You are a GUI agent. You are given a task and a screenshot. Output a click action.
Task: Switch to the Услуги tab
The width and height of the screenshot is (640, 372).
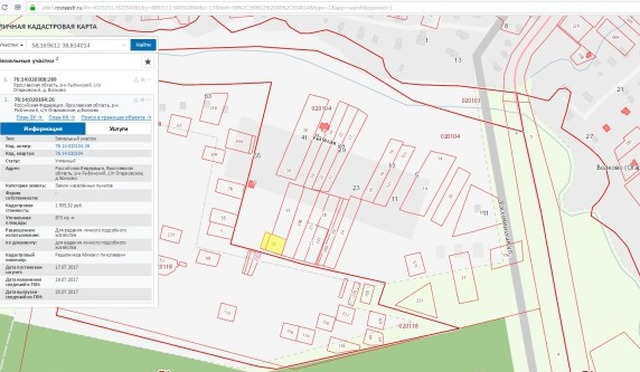click(119, 129)
